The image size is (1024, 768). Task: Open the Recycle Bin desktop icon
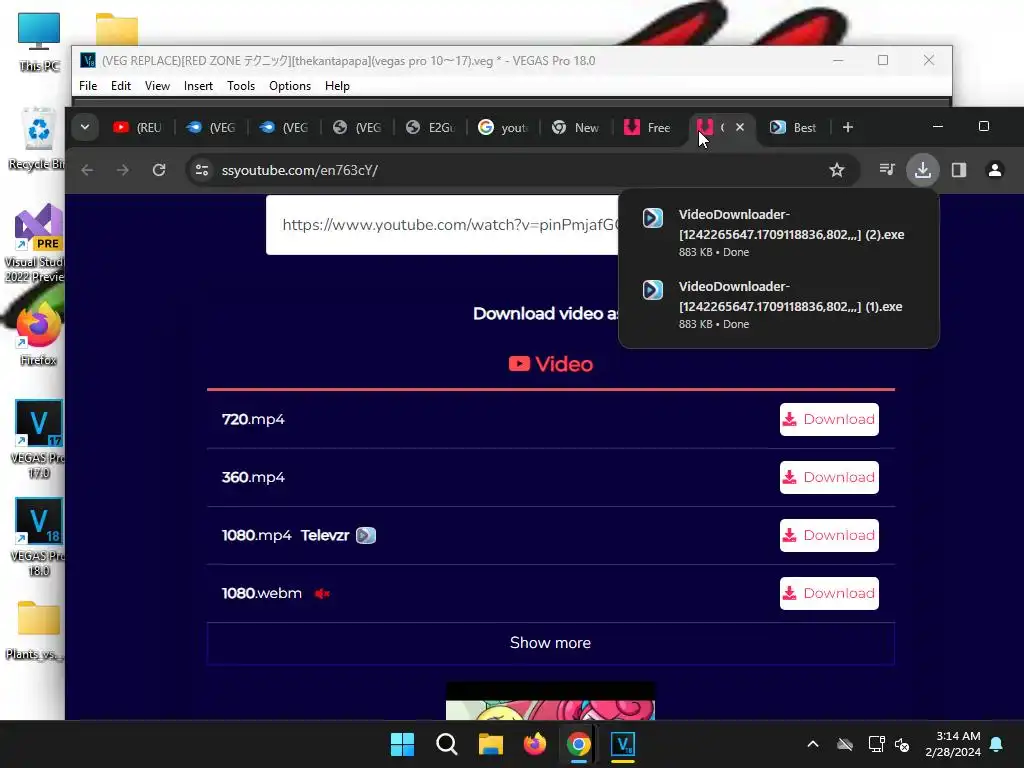pos(37,138)
